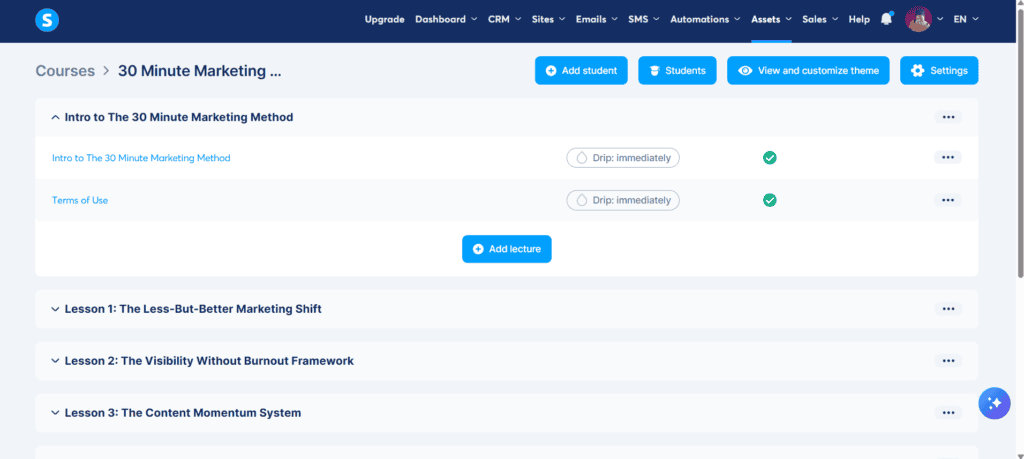Open the AI assistant sparkle button
This screenshot has height=459, width=1024.
[x=994, y=403]
